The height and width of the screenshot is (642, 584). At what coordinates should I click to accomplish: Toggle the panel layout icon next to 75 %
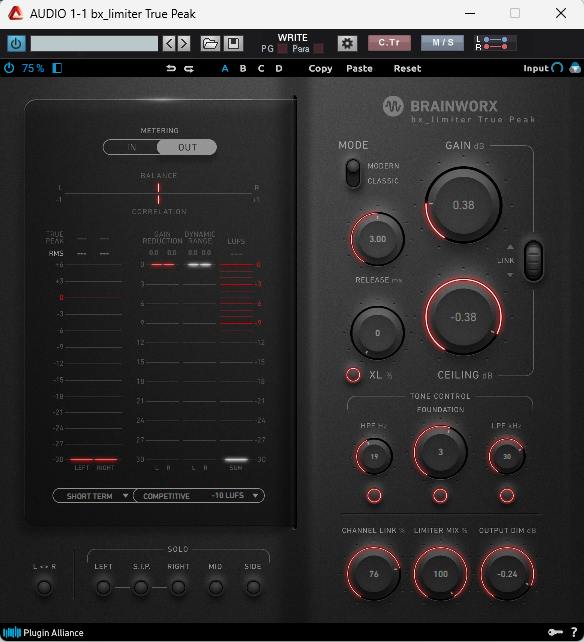[x=57, y=68]
